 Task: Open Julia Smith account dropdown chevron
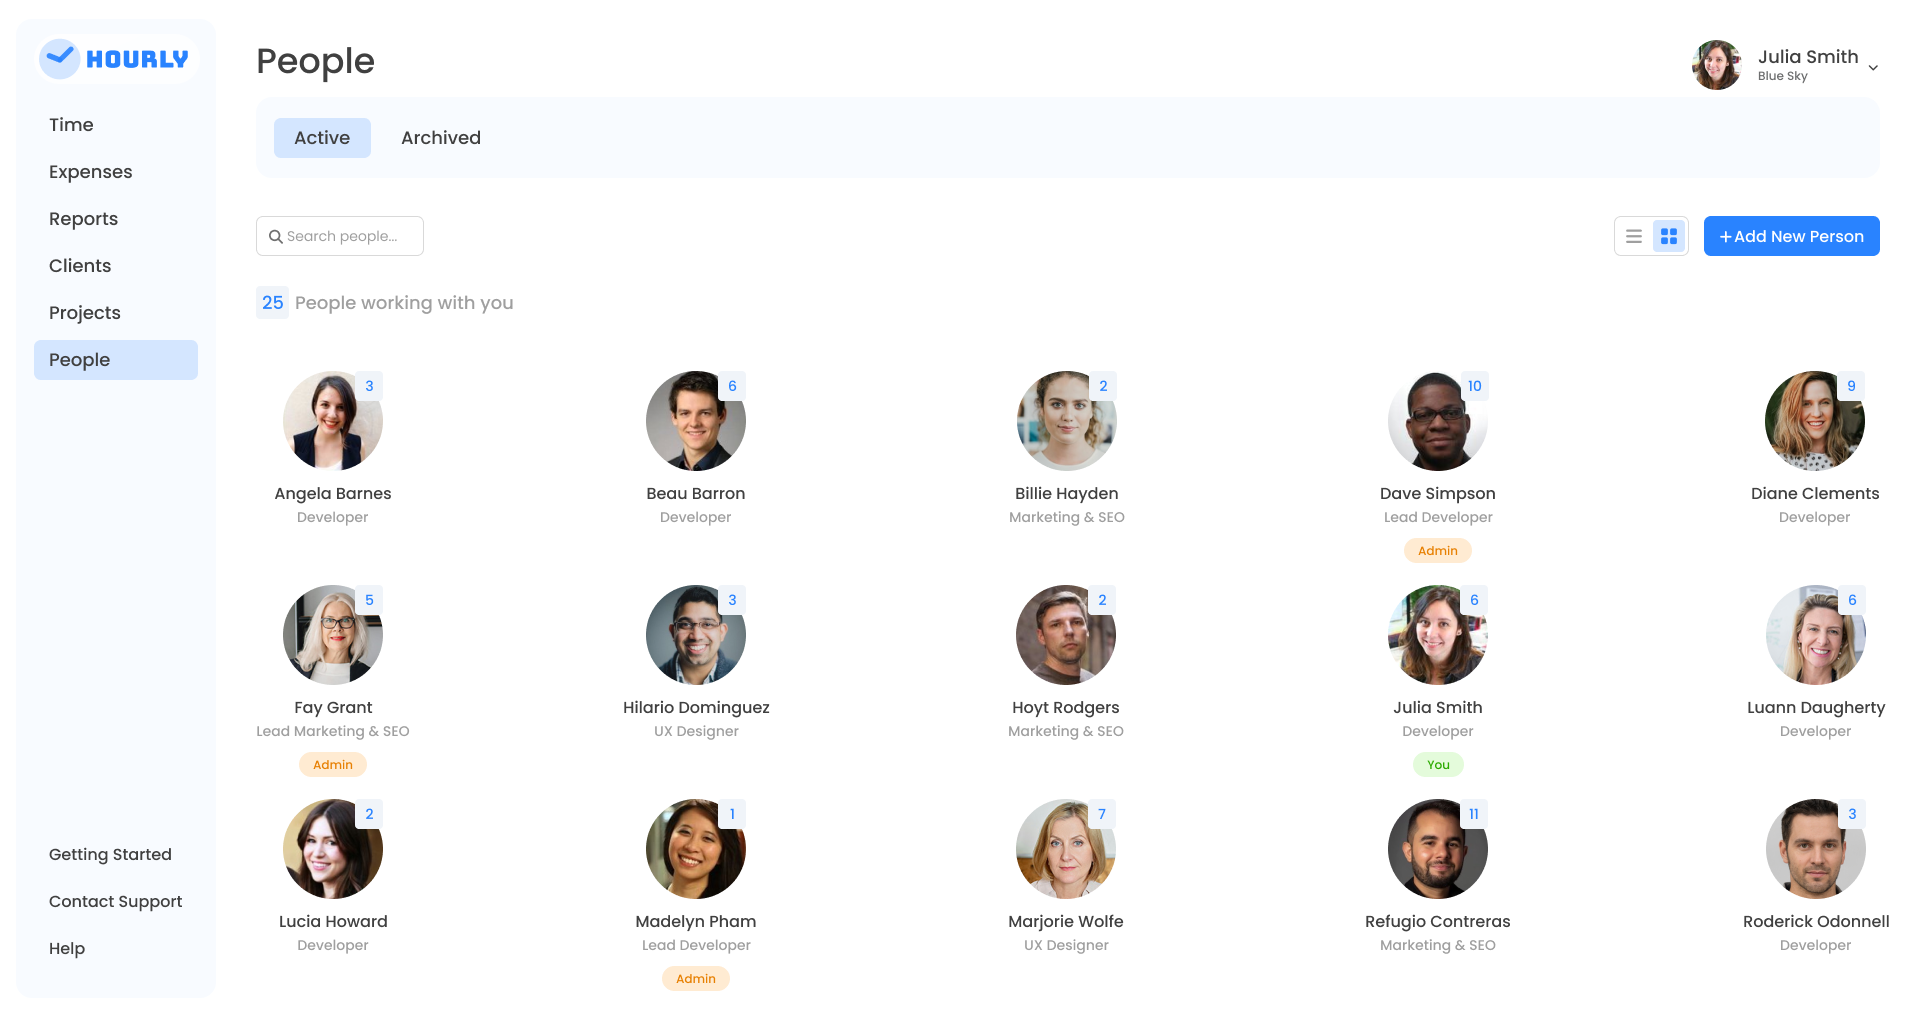click(1873, 68)
